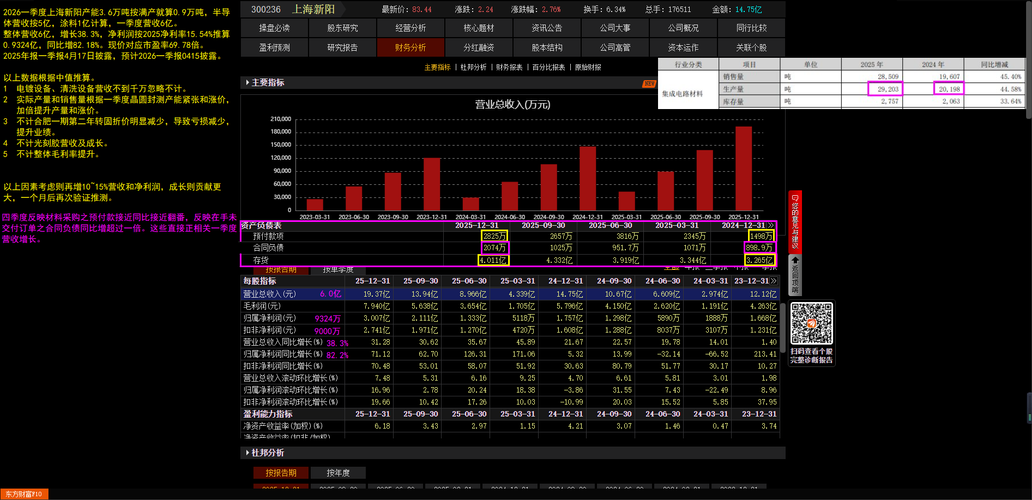Viewport: 1032px width, 500px height.
Task: Click the stock name 上海新阳
Action: tap(313, 9)
